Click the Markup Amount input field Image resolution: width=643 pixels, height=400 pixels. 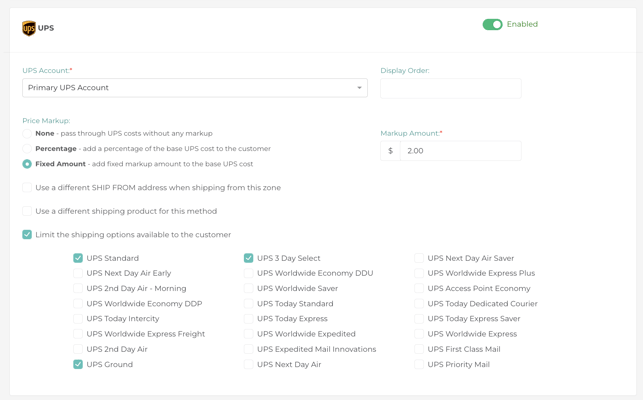tap(461, 151)
